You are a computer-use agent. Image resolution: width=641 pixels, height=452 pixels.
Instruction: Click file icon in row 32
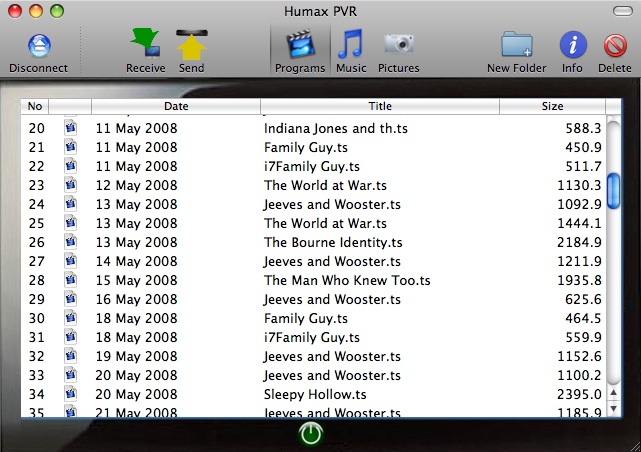tap(70, 356)
